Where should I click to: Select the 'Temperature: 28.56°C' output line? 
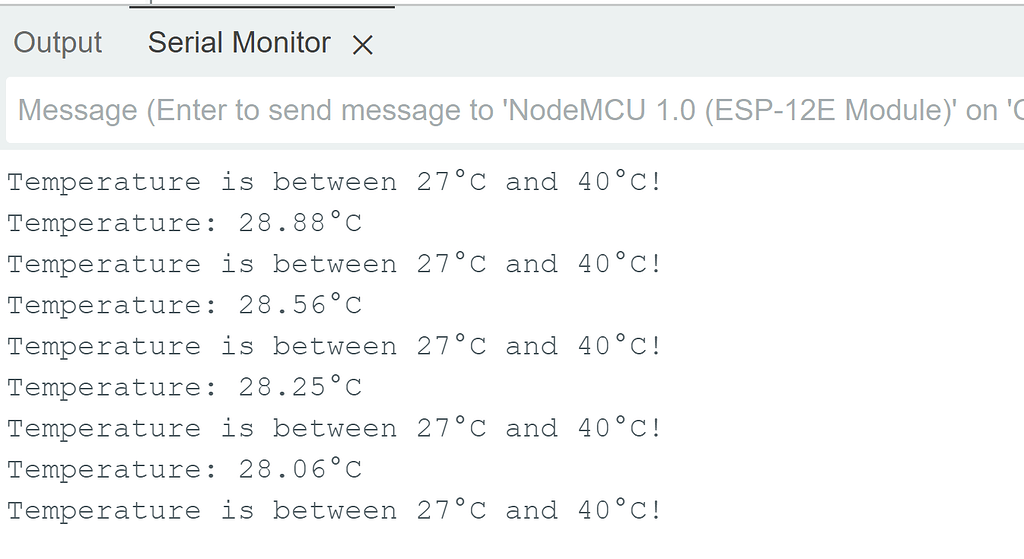tap(185, 306)
